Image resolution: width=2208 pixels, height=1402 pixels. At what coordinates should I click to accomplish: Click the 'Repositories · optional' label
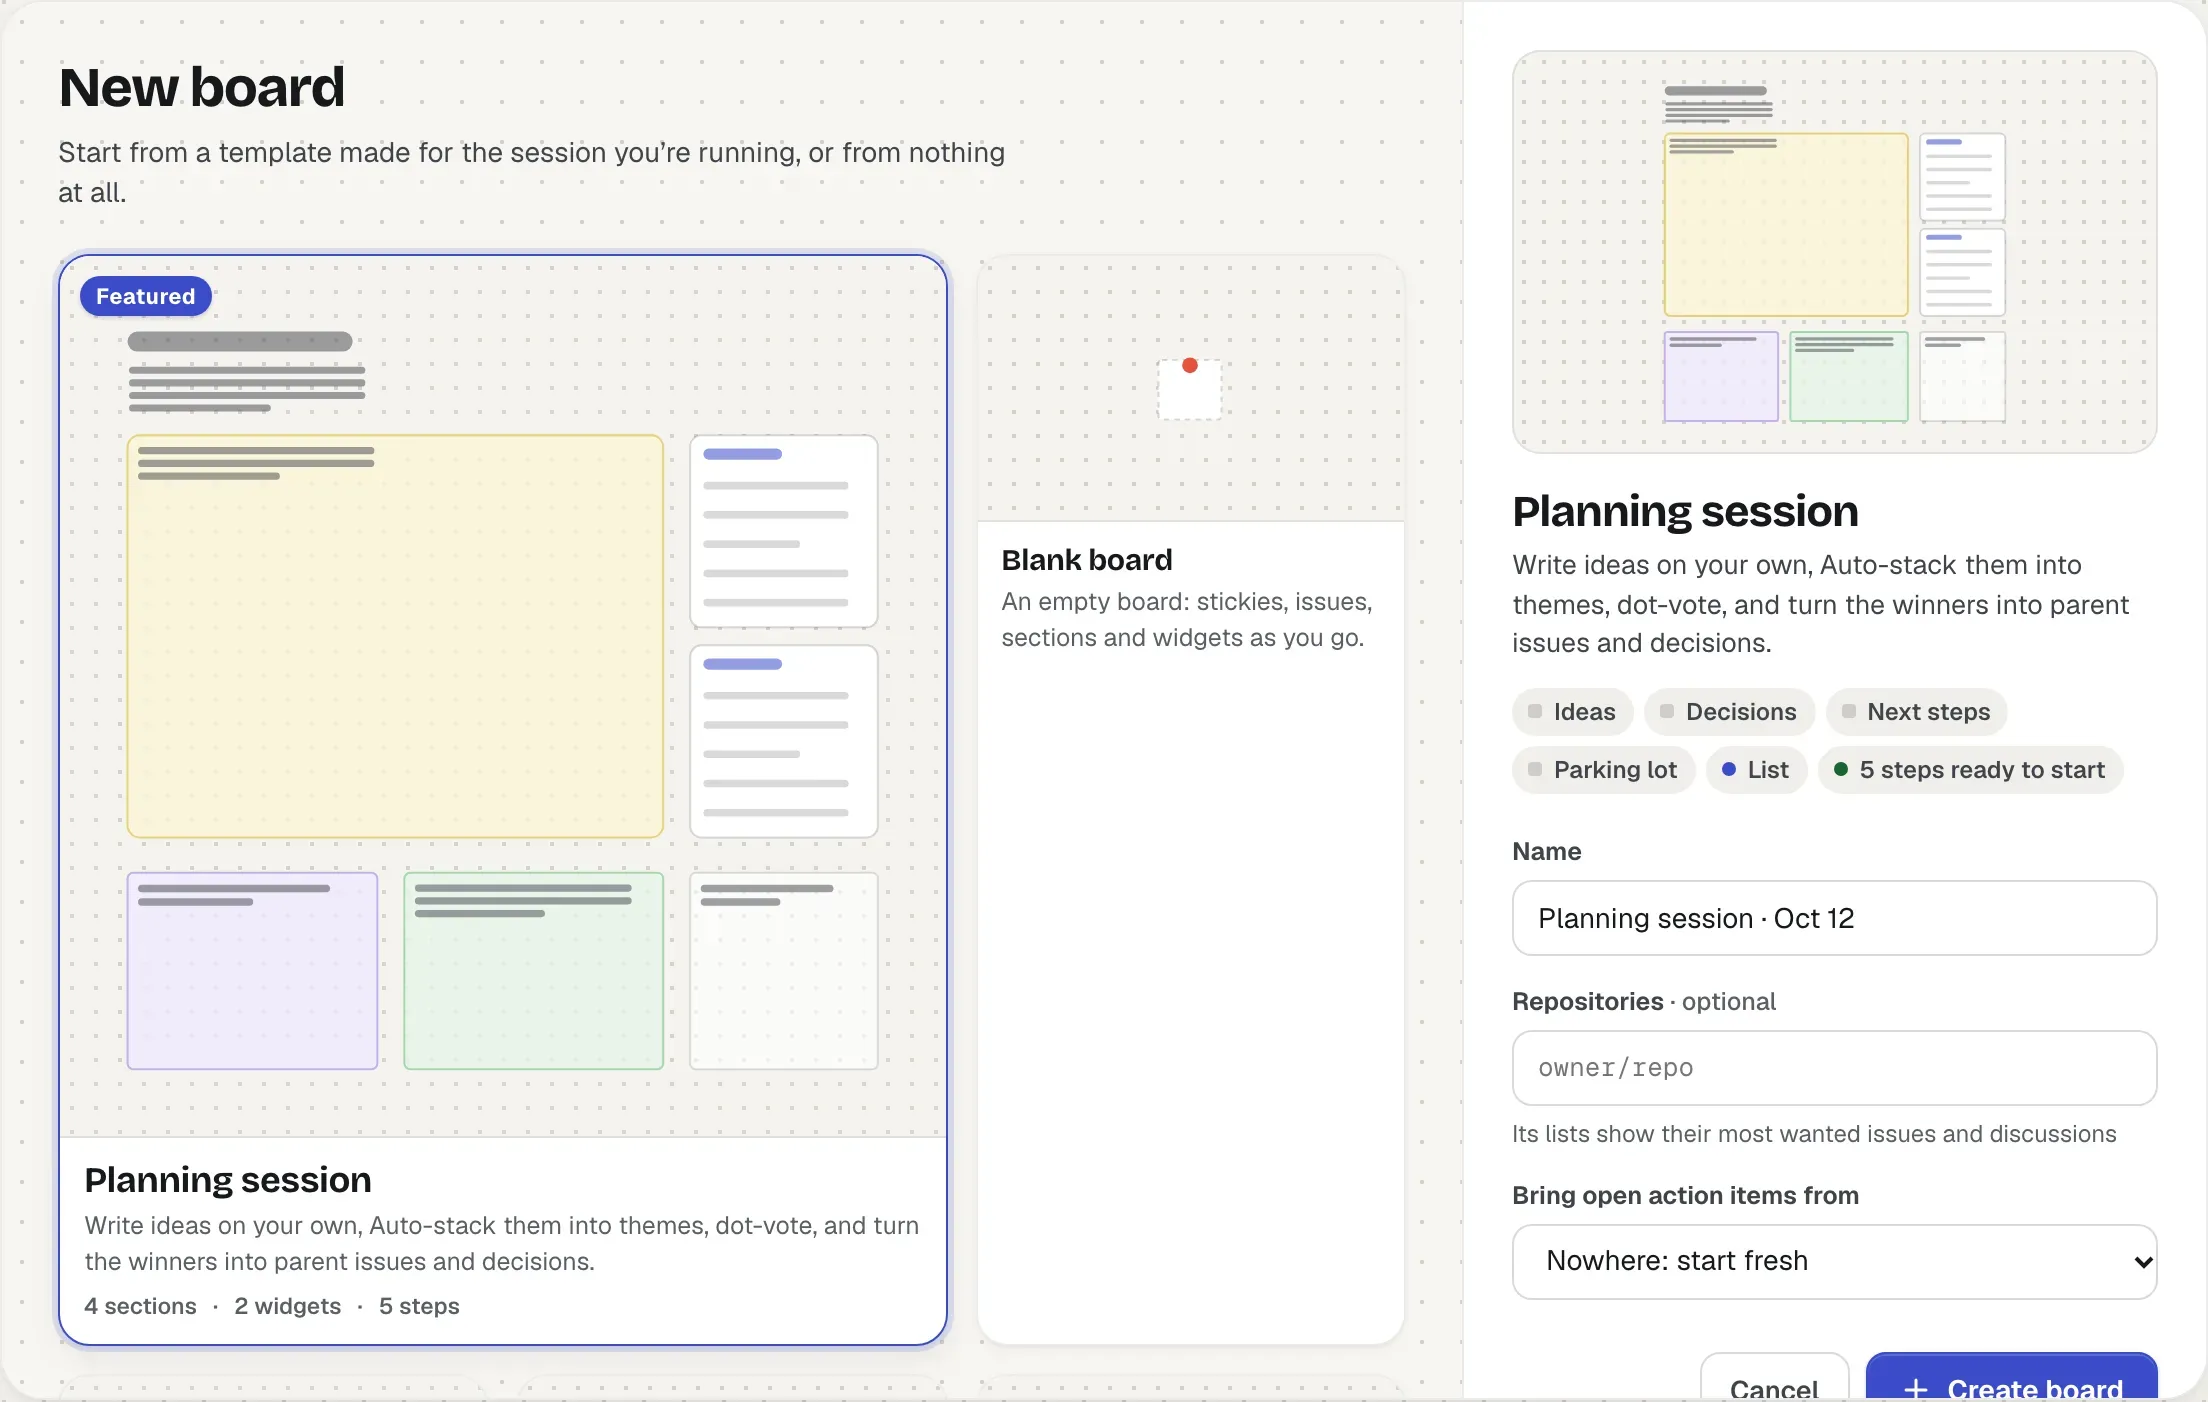1644,1002
